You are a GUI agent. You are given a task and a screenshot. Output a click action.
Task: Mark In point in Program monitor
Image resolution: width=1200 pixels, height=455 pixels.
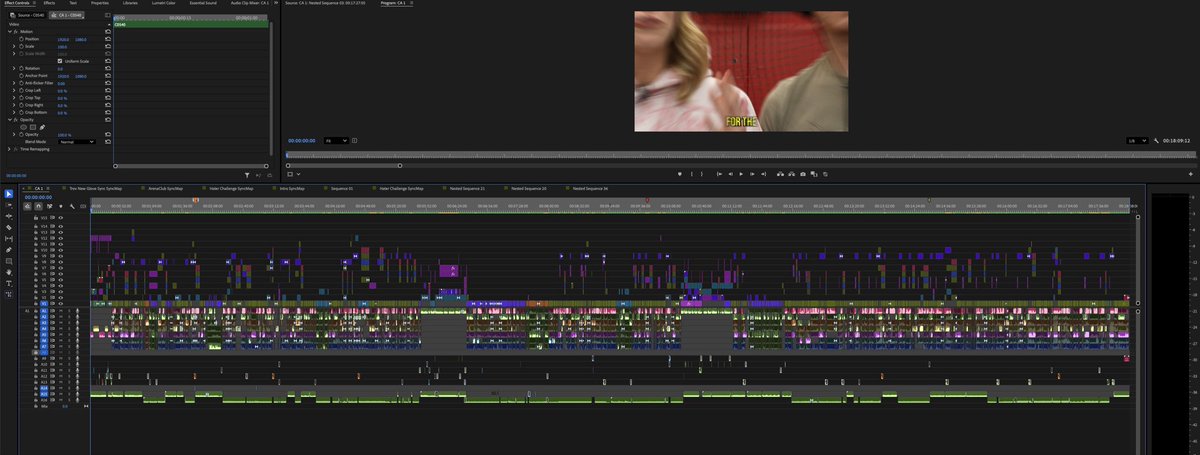[692, 174]
